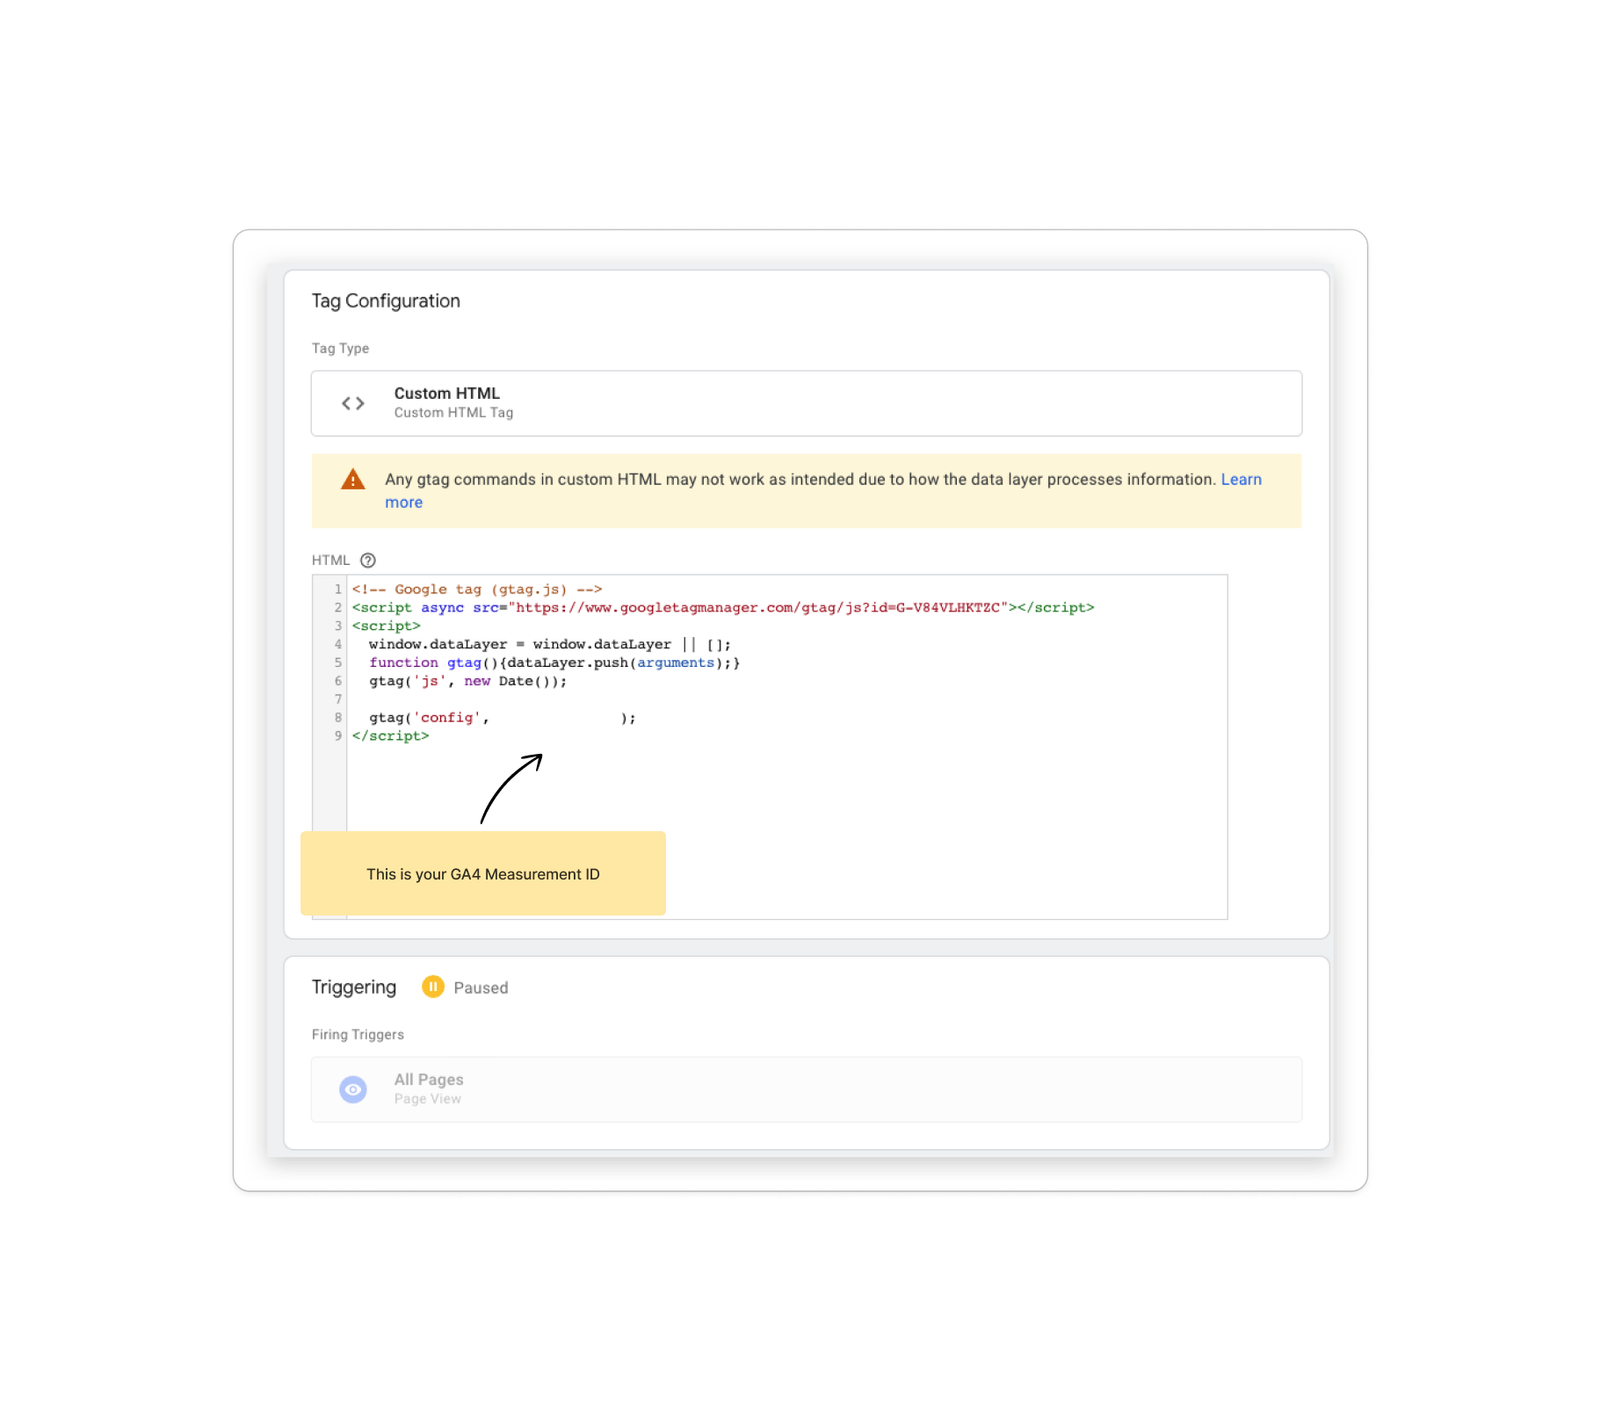Viewport: 1600px width, 1426px height.
Task: Click the Firing Triggers label
Action: pyautogui.click(x=358, y=1034)
